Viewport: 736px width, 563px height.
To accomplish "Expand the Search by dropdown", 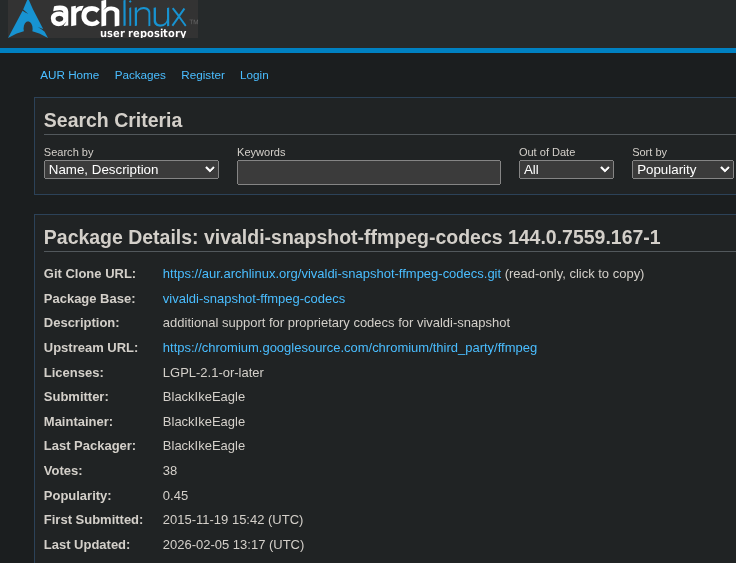I will pyautogui.click(x=131, y=170).
